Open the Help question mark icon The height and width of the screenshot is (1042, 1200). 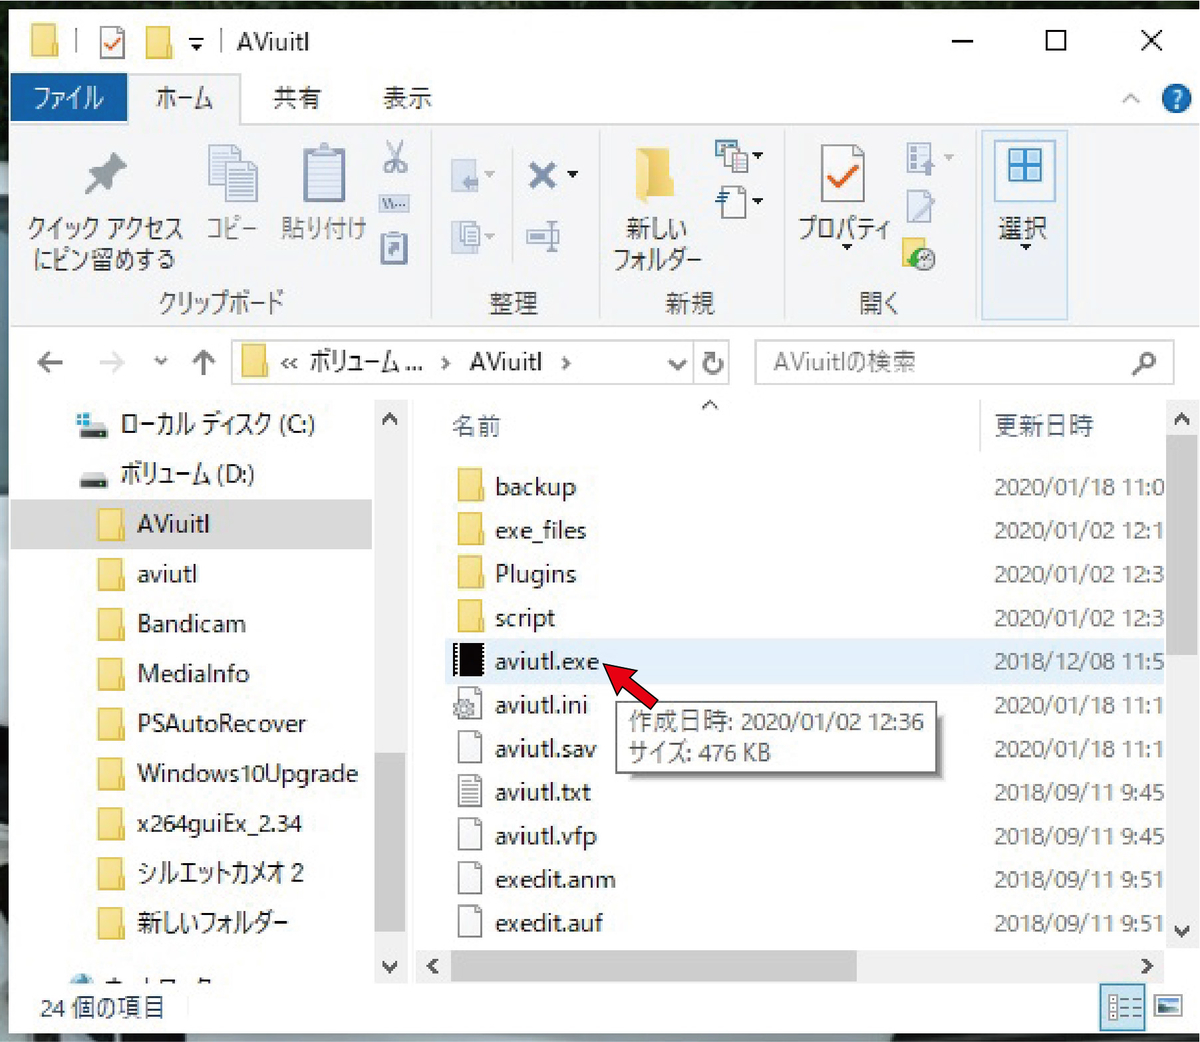coord(1176,98)
